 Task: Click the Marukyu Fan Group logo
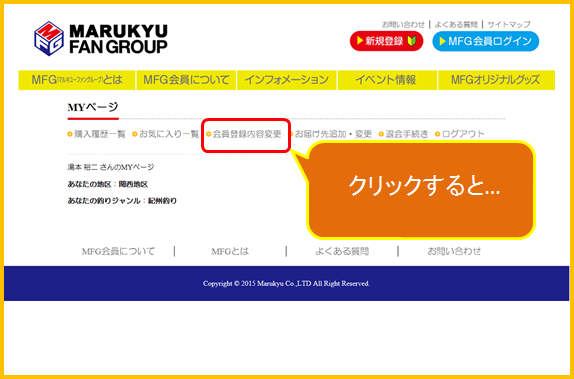(x=101, y=38)
